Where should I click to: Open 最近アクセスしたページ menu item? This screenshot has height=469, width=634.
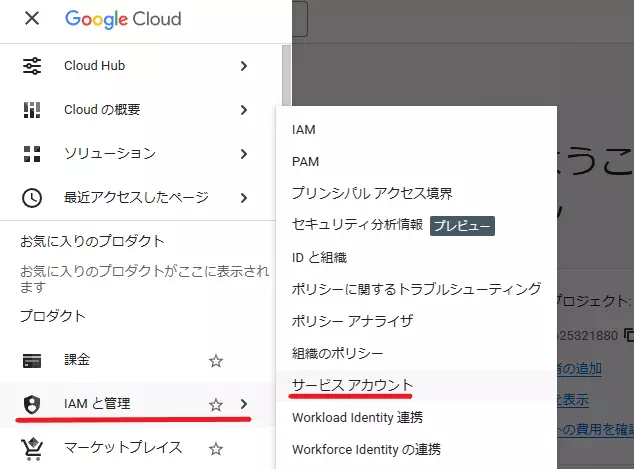[x=137, y=198]
